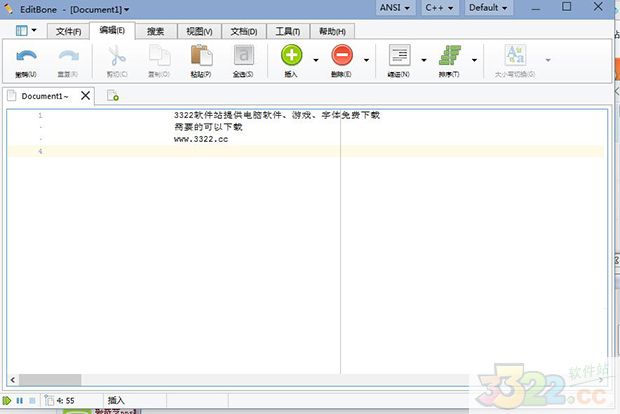Viewport: 620px width, 414px height.
Task: Click the scrollbar left arrow
Action: pyautogui.click(x=13, y=380)
